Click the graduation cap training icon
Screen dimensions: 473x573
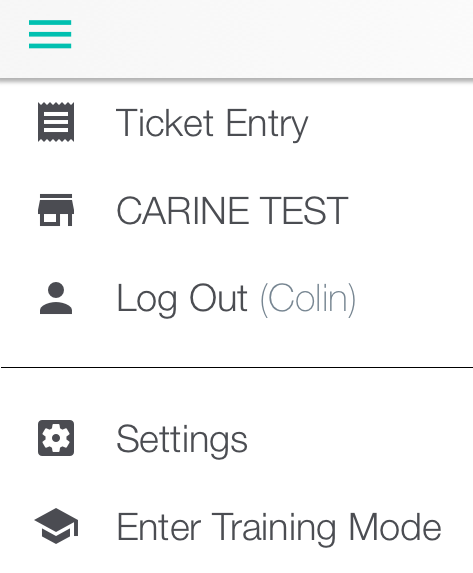point(56,525)
